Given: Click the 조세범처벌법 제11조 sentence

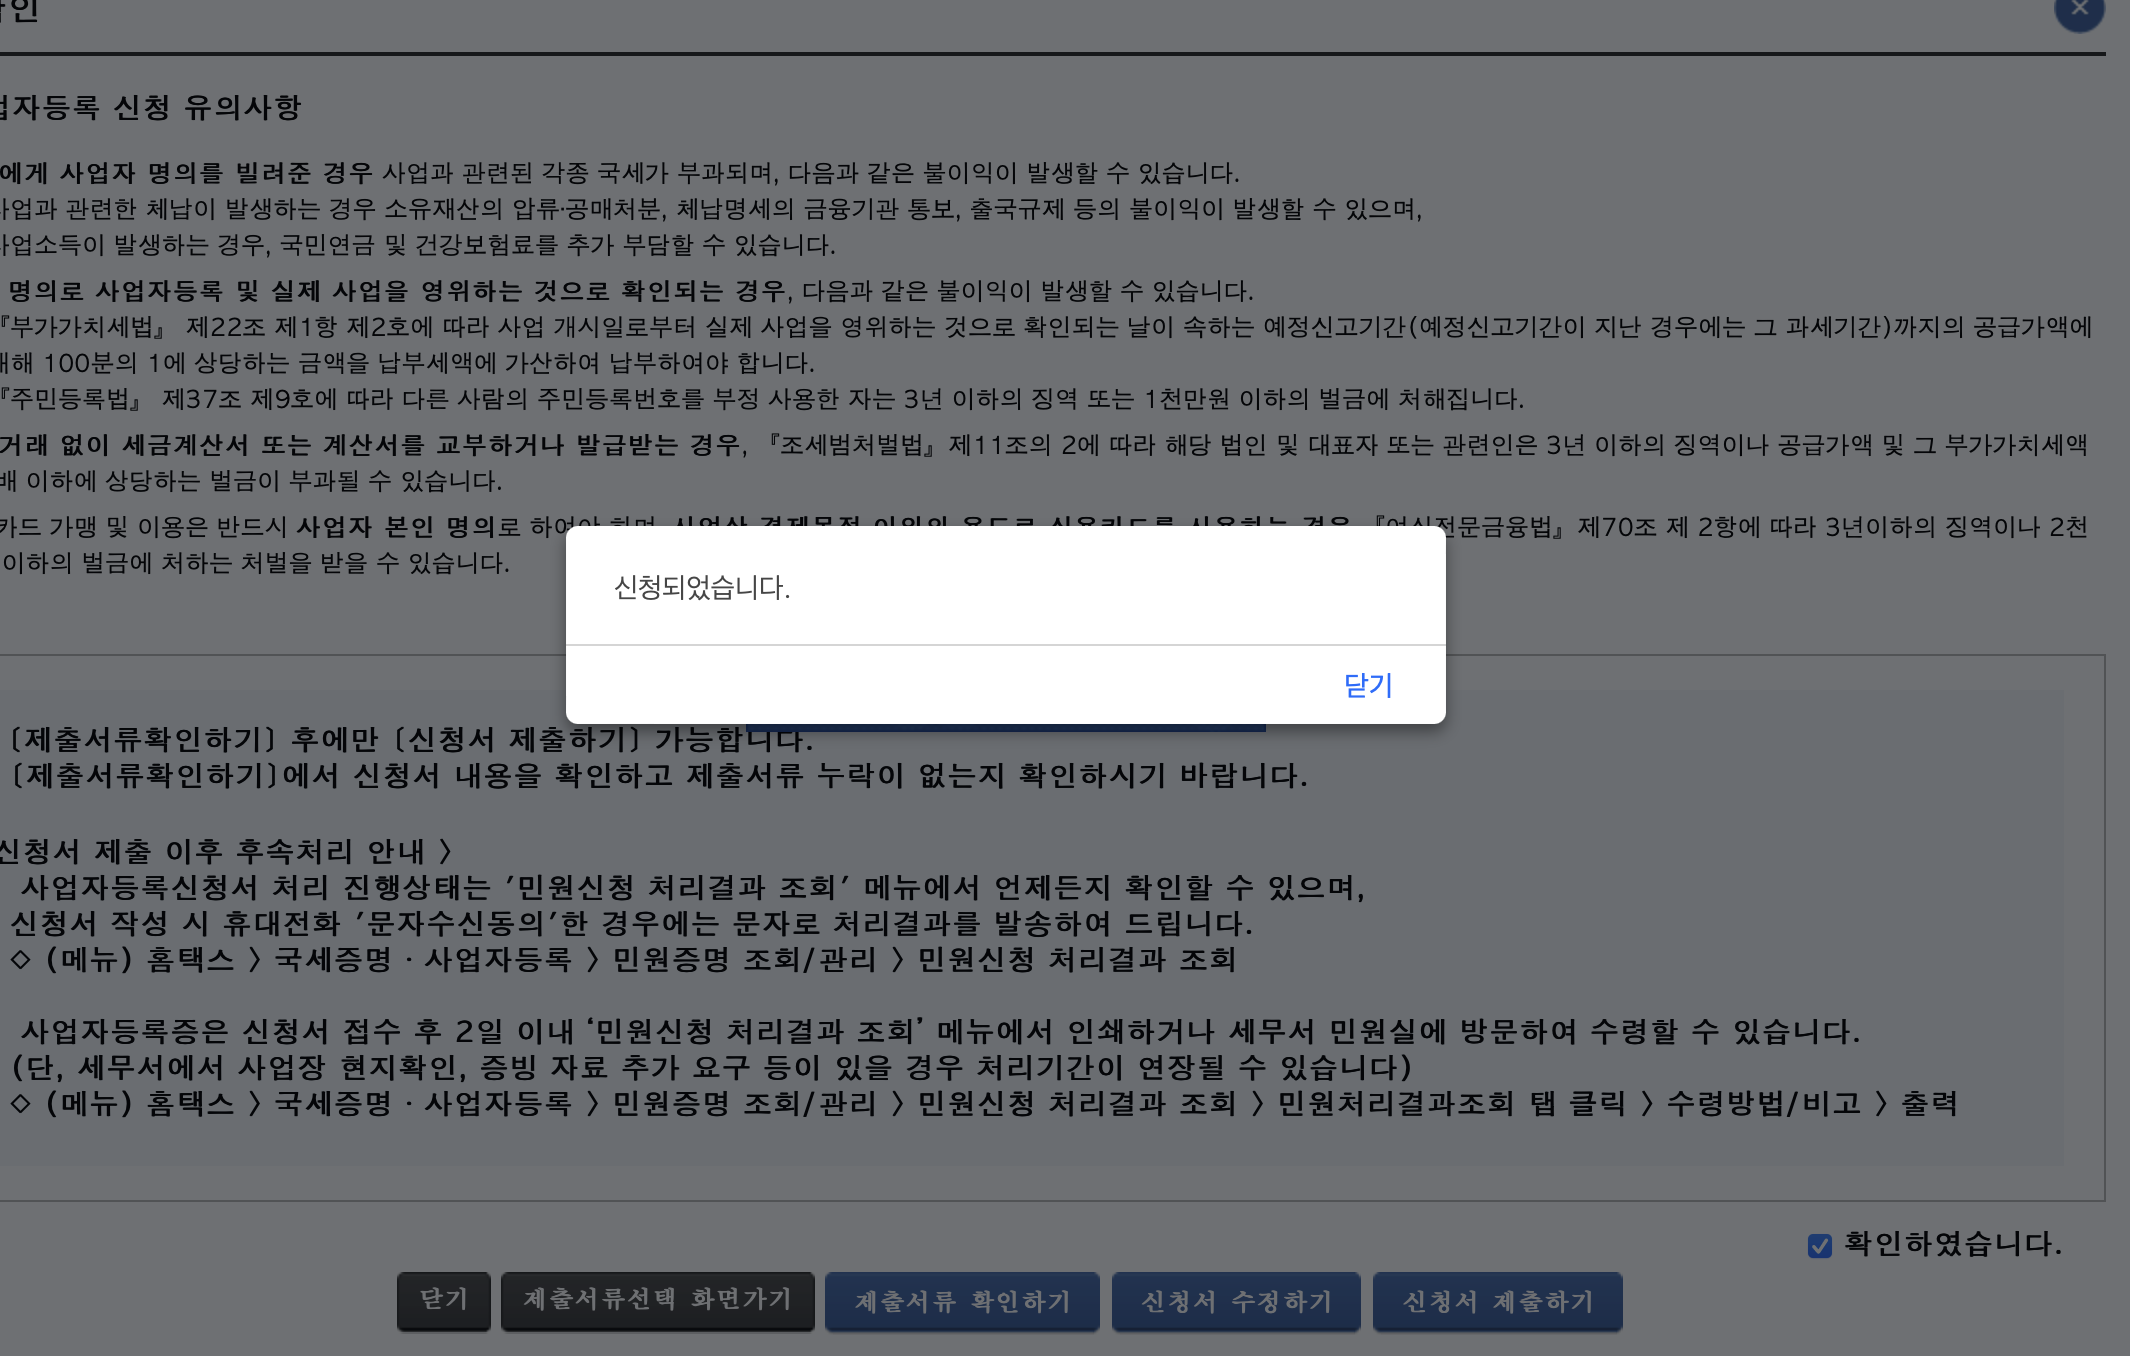Looking at the screenshot, I should (x=1400, y=445).
